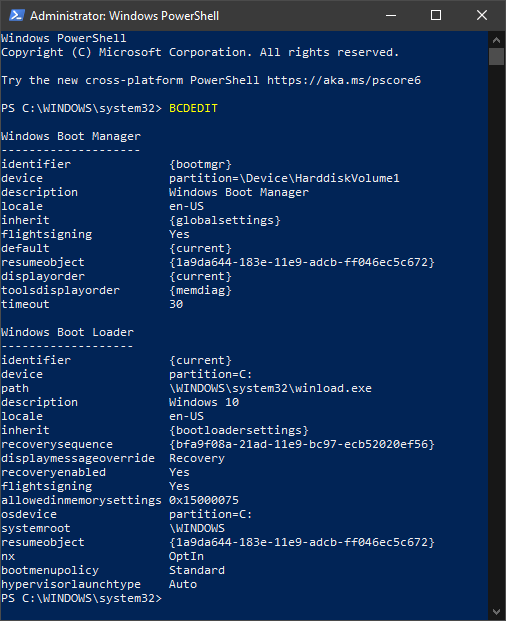Viewport: 506px width, 621px height.
Task: Click the {bootloadersettings} value
Action: pos(239,430)
